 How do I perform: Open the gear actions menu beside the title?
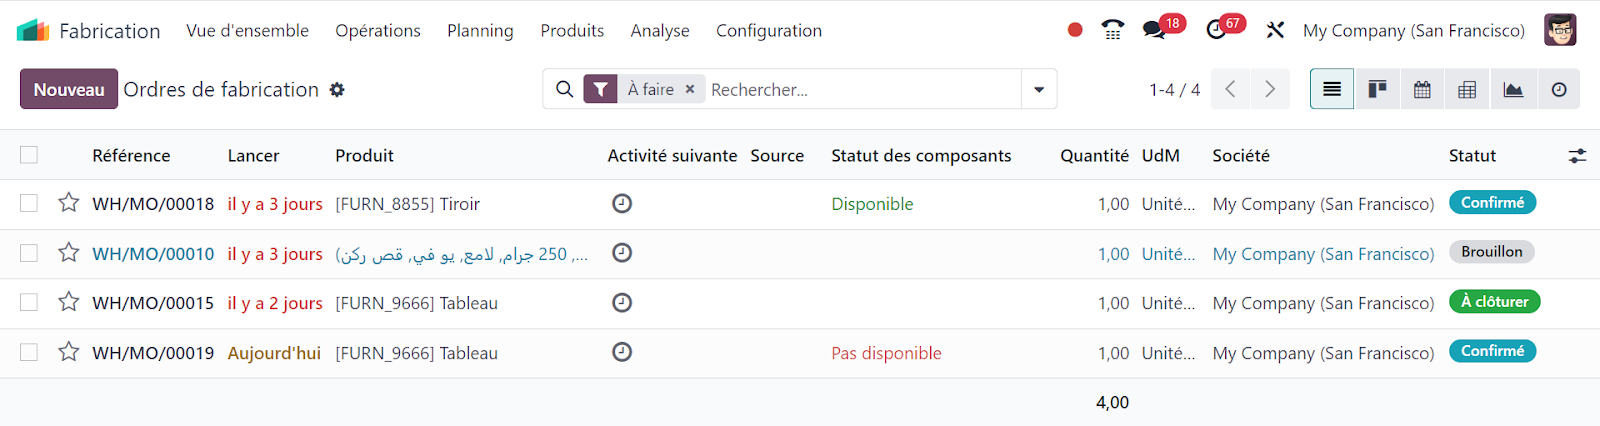point(337,89)
